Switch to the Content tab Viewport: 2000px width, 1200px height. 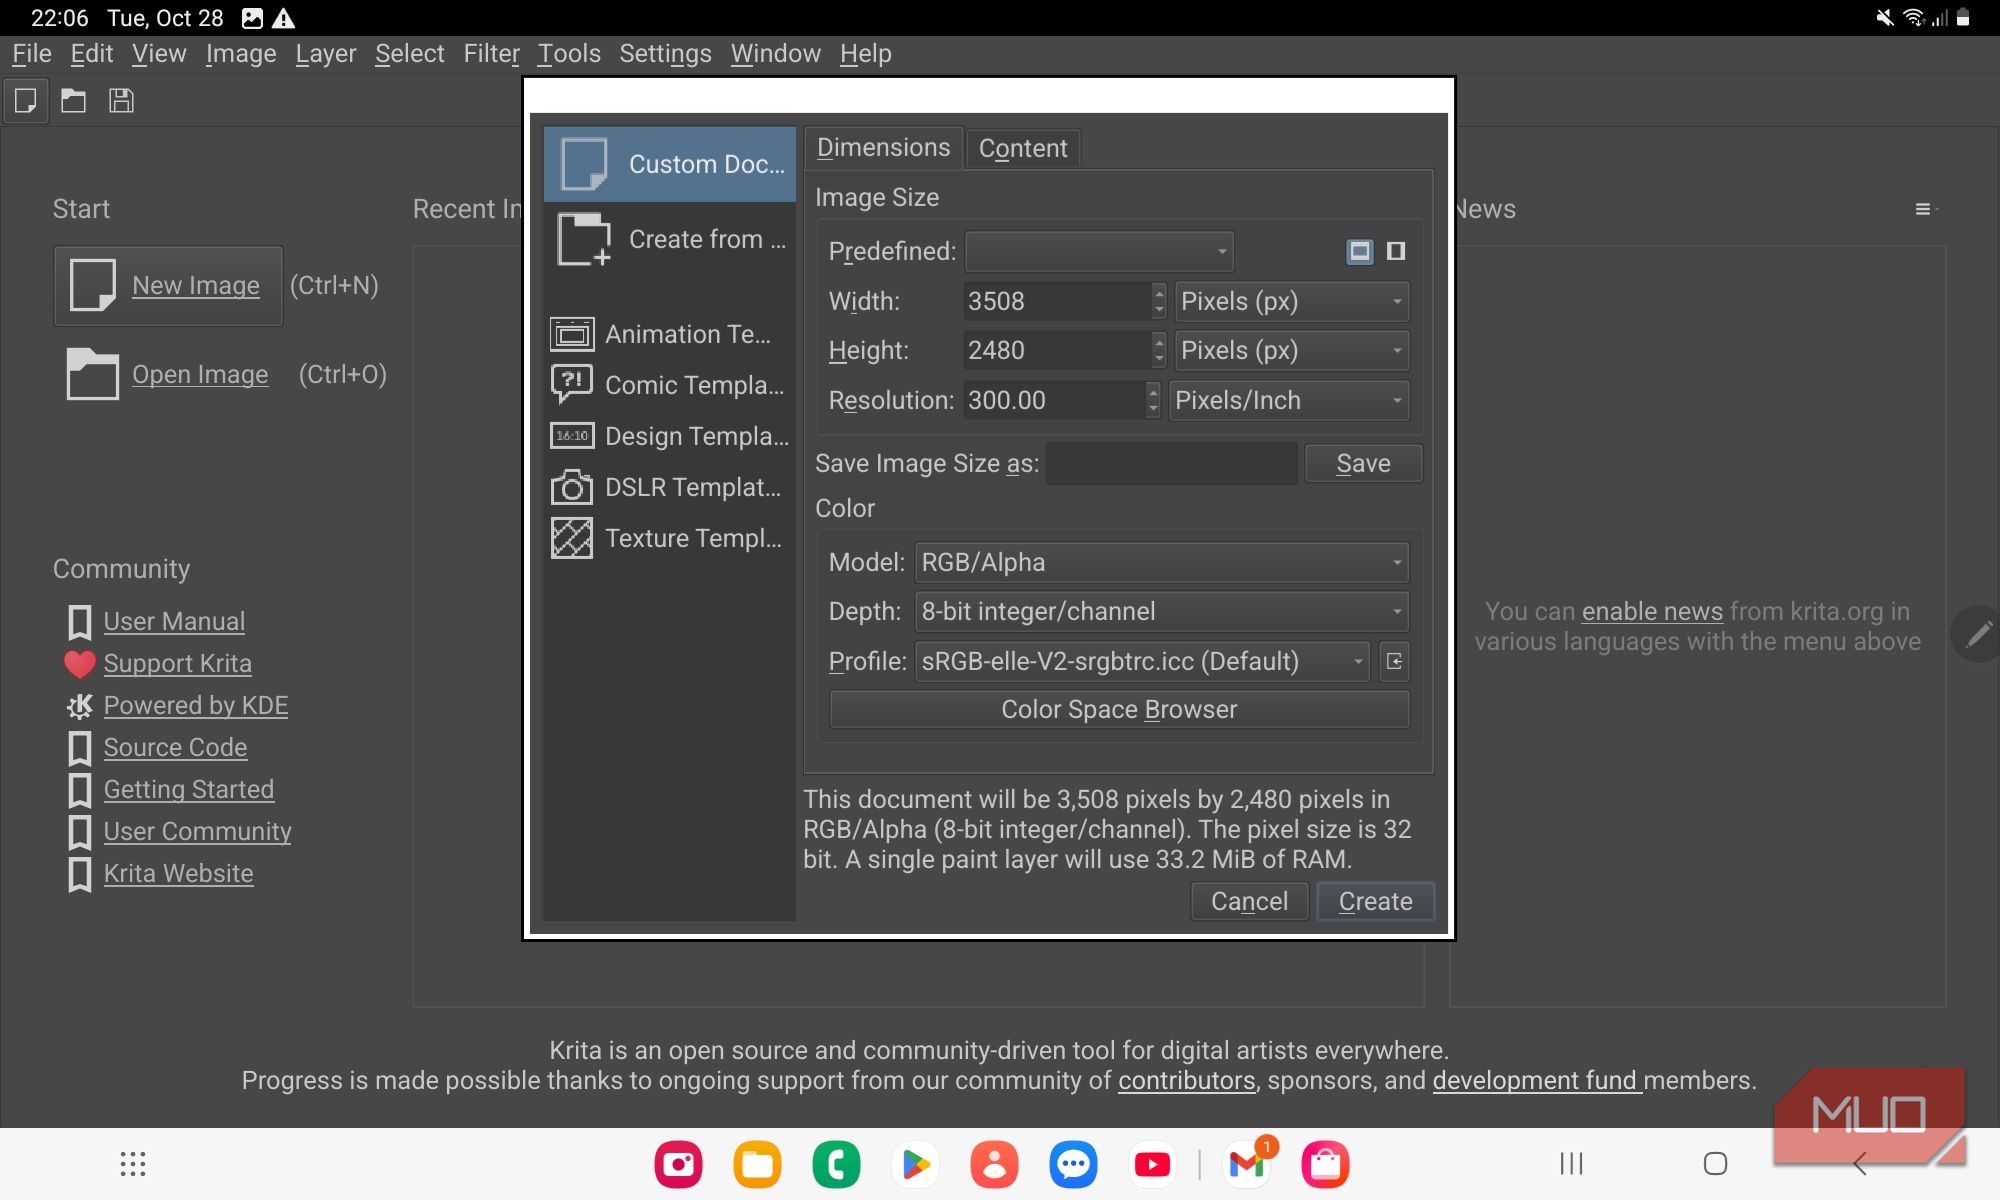pos(1023,148)
